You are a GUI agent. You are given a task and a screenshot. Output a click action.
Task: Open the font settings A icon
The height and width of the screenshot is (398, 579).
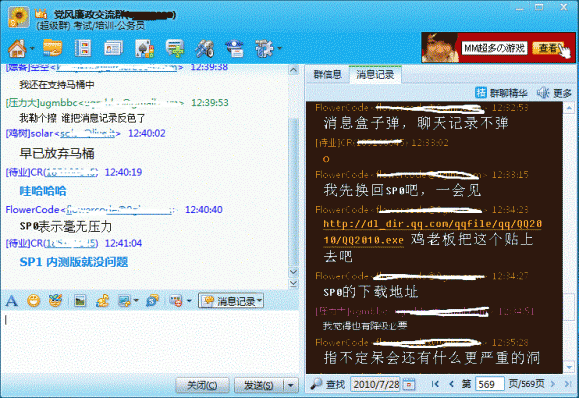[11, 301]
